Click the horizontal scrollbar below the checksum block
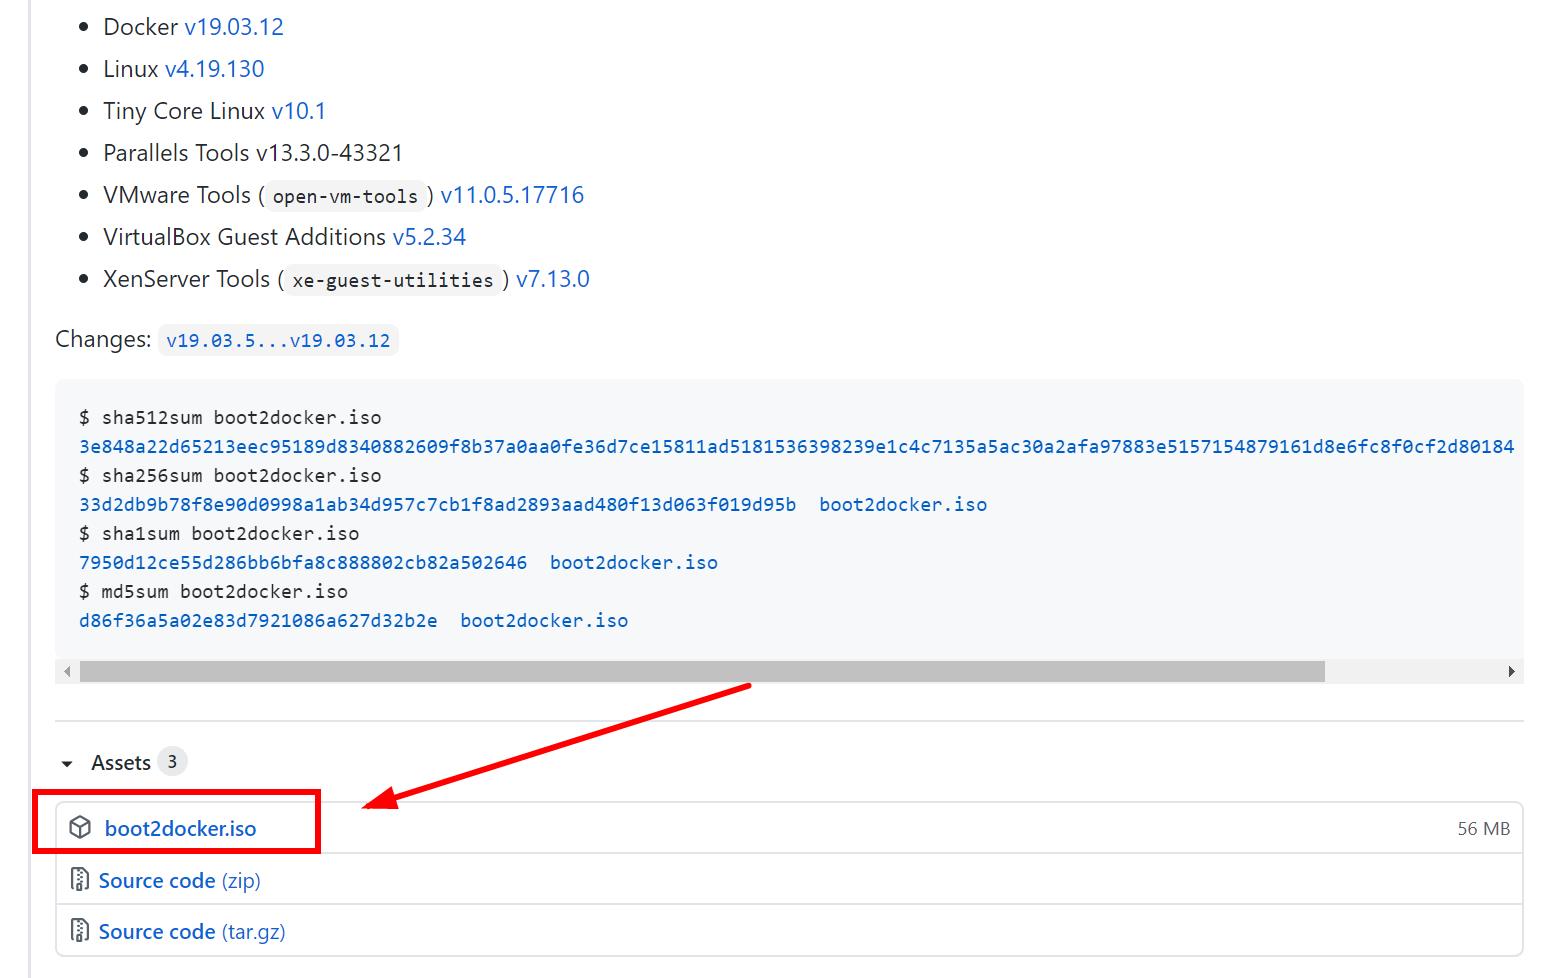 point(700,671)
